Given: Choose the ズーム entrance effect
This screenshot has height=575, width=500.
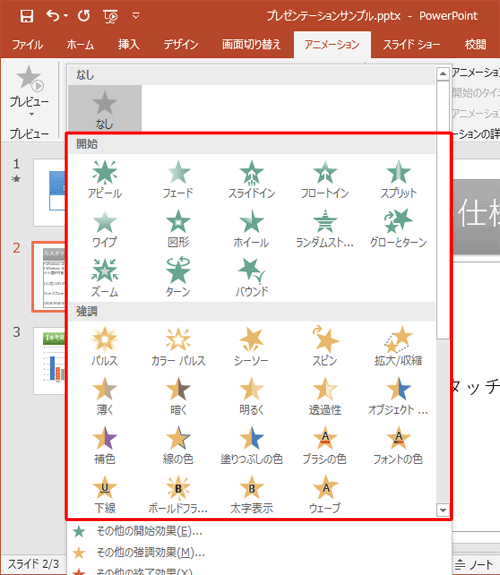Looking at the screenshot, I should [105, 278].
